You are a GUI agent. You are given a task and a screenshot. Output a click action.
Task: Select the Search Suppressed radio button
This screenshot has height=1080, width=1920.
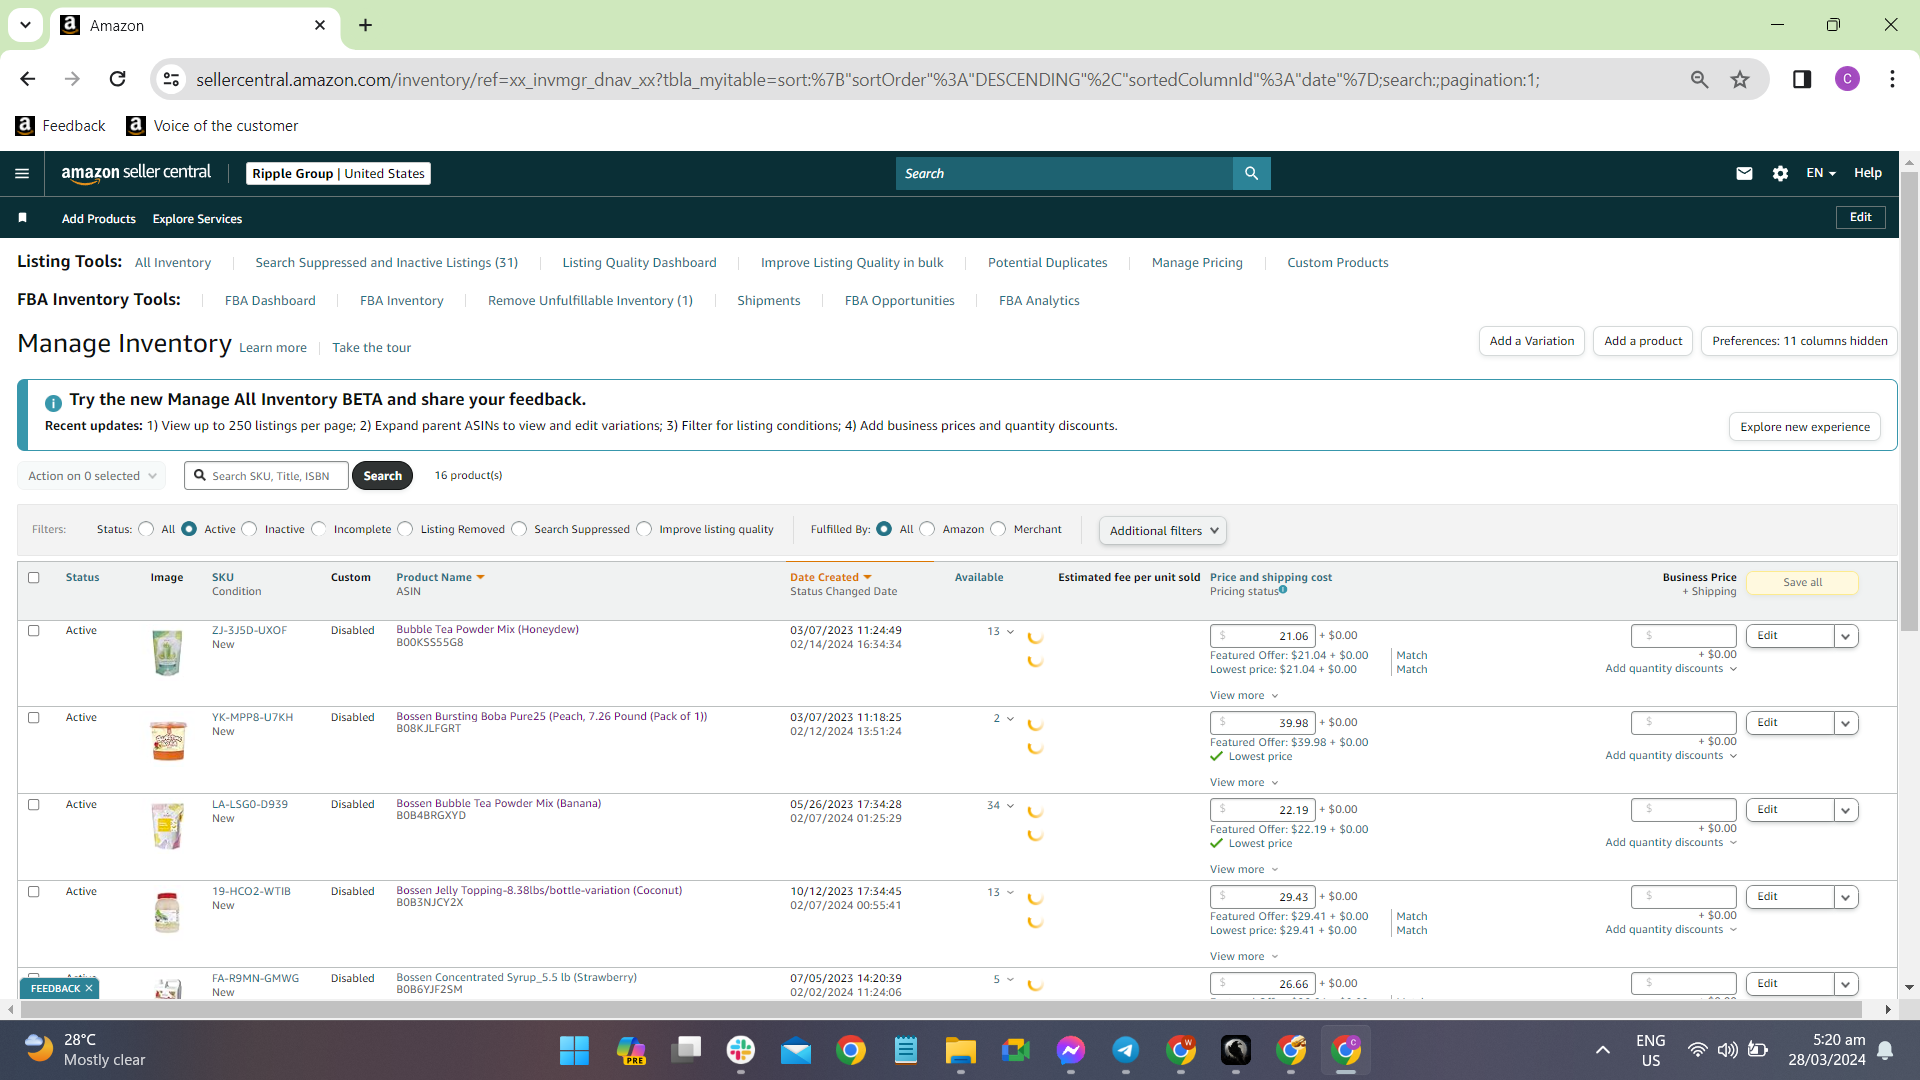coord(519,529)
